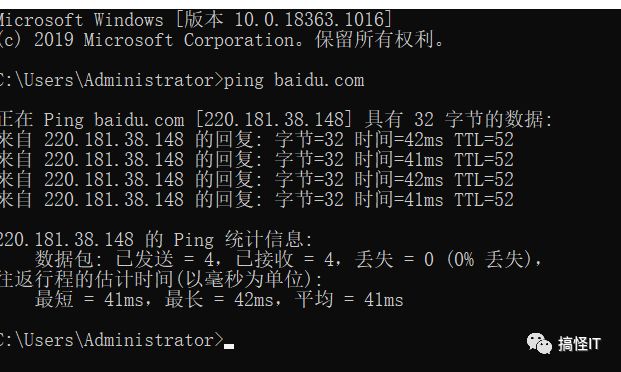Click the blinking cursor at the prompt
The height and width of the screenshot is (372, 621).
229,346
